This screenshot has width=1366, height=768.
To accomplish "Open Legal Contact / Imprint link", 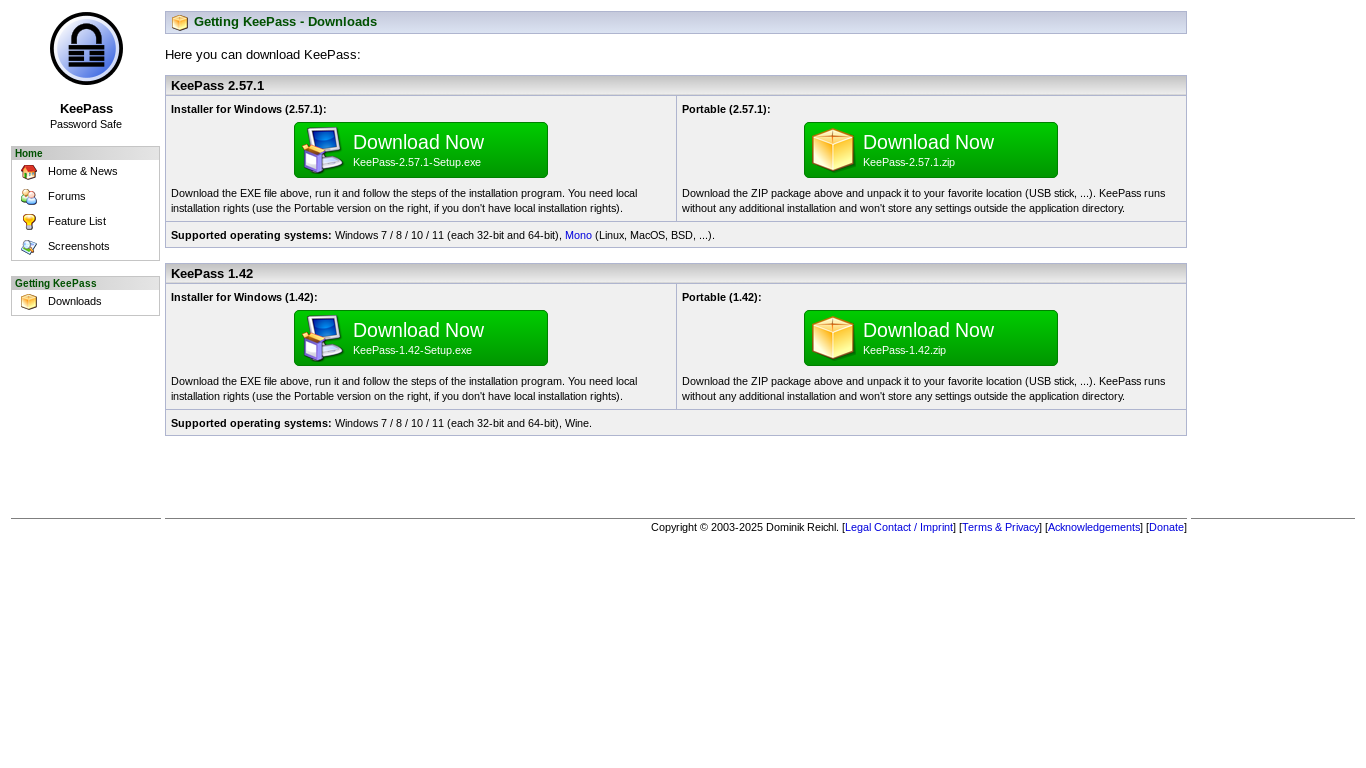I will click(x=899, y=528).
